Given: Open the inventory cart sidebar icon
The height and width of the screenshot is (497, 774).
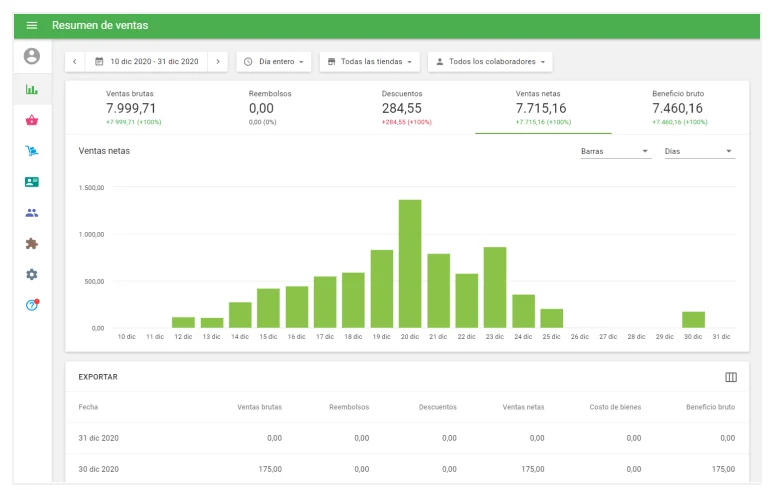Looking at the screenshot, I should tap(32, 151).
